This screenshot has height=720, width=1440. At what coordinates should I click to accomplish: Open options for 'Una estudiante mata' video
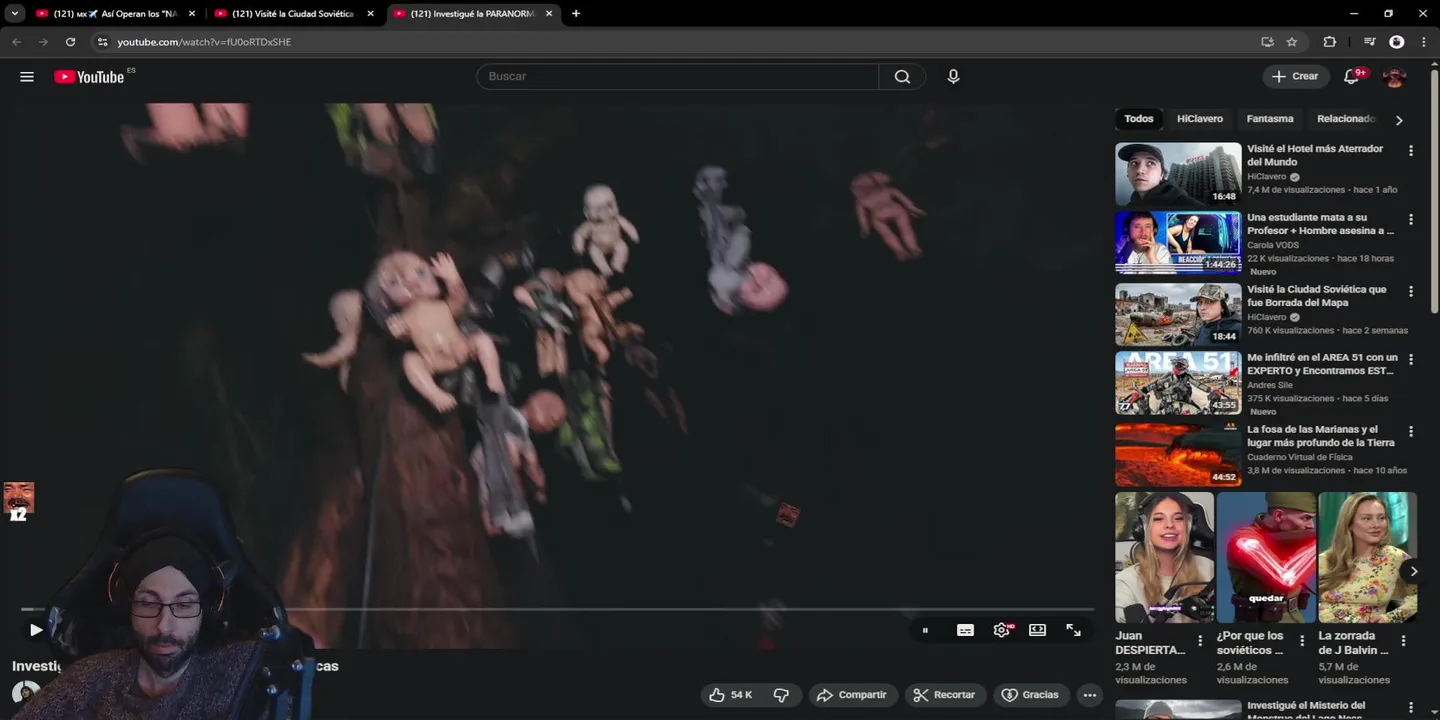[x=1411, y=219]
